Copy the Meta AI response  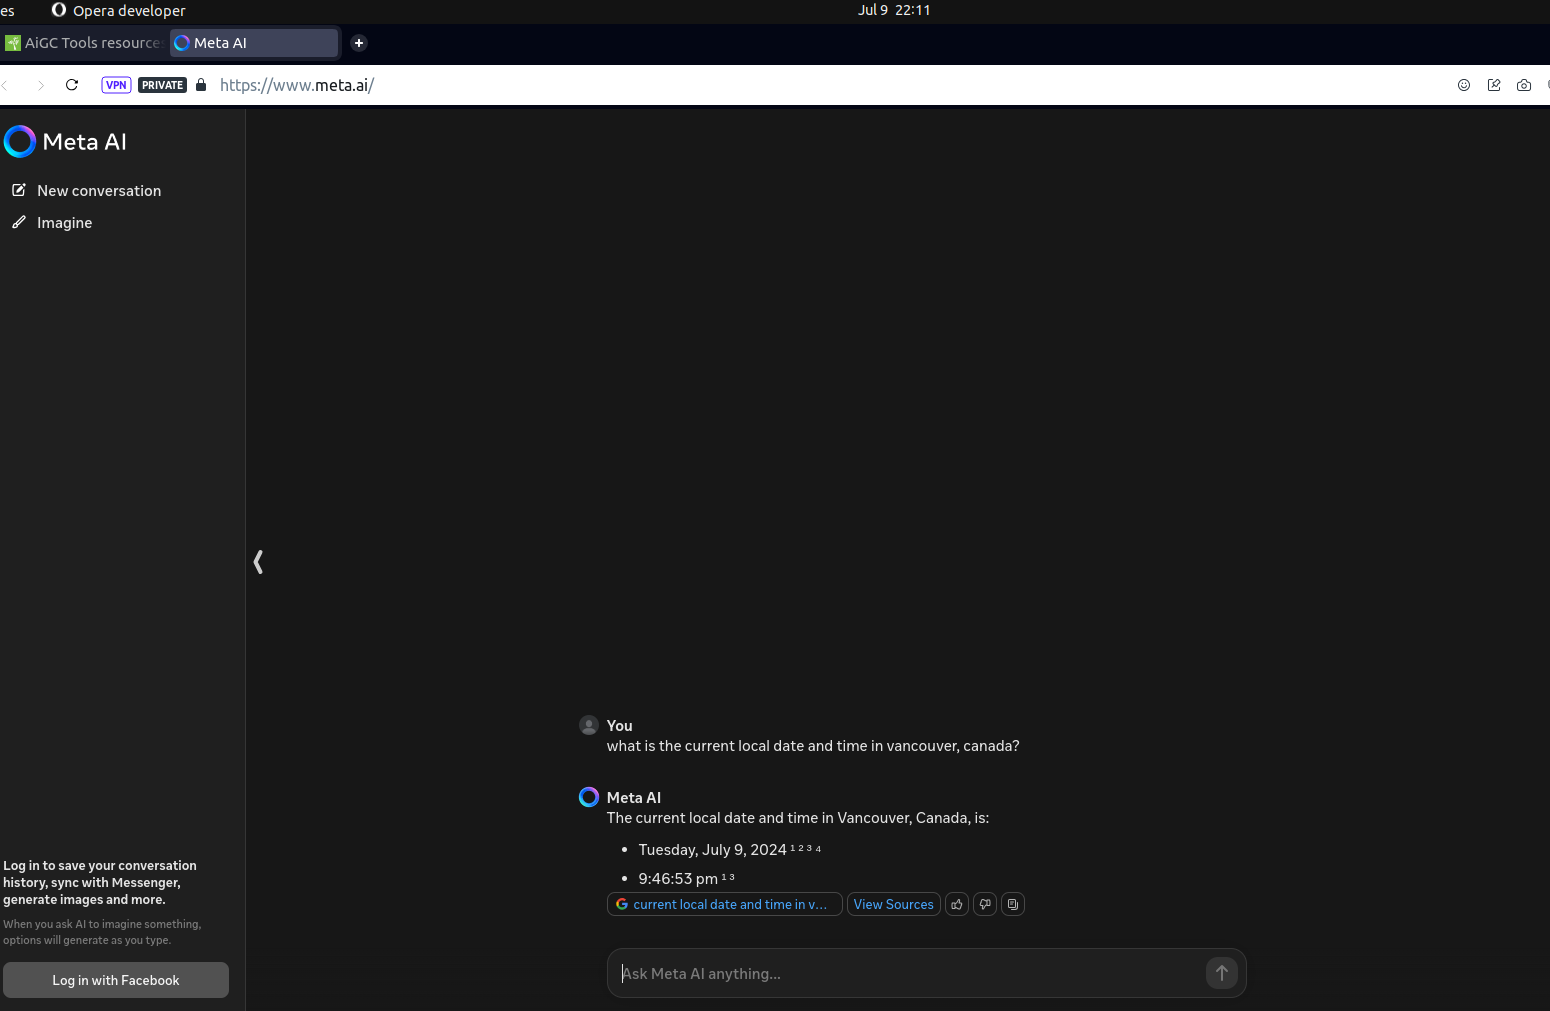pyautogui.click(x=1013, y=904)
